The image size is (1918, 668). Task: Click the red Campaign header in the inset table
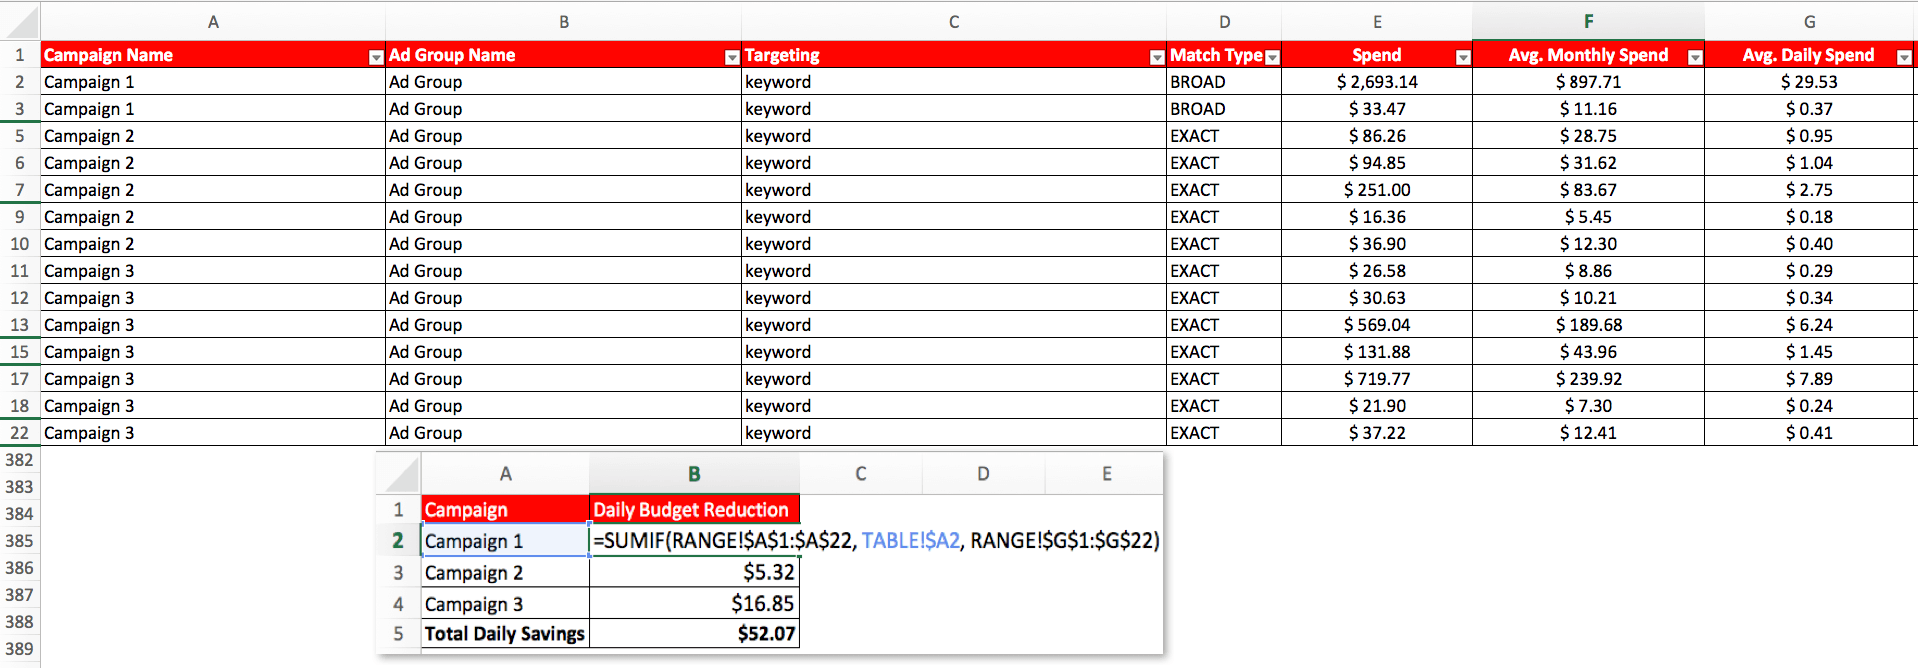point(505,510)
